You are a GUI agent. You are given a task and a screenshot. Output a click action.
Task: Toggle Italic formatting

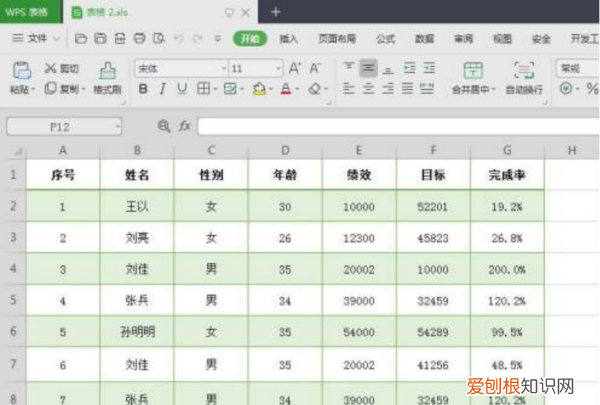[163, 89]
